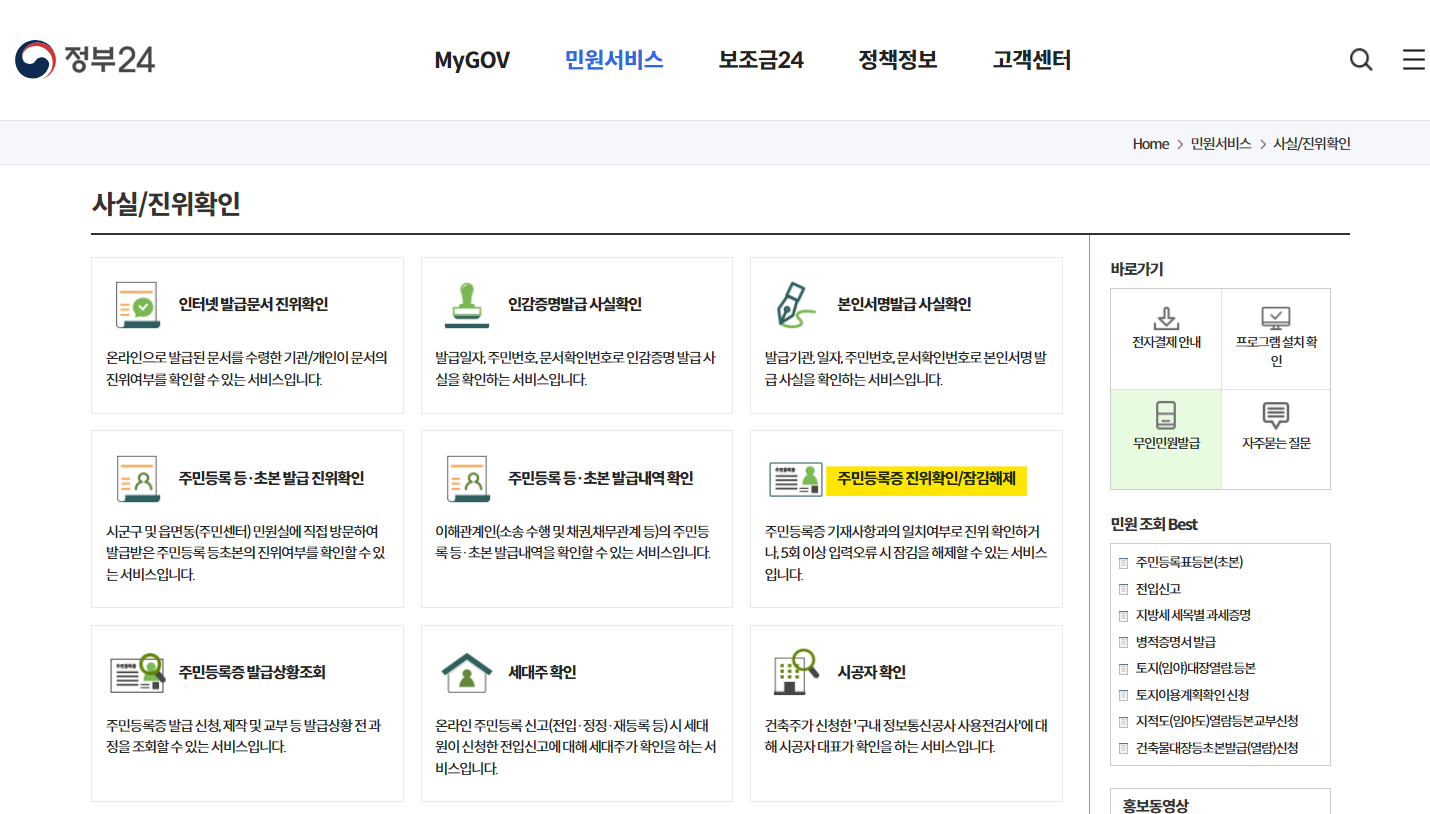
Task: Open the search magnifier icon
Action: (x=1361, y=60)
